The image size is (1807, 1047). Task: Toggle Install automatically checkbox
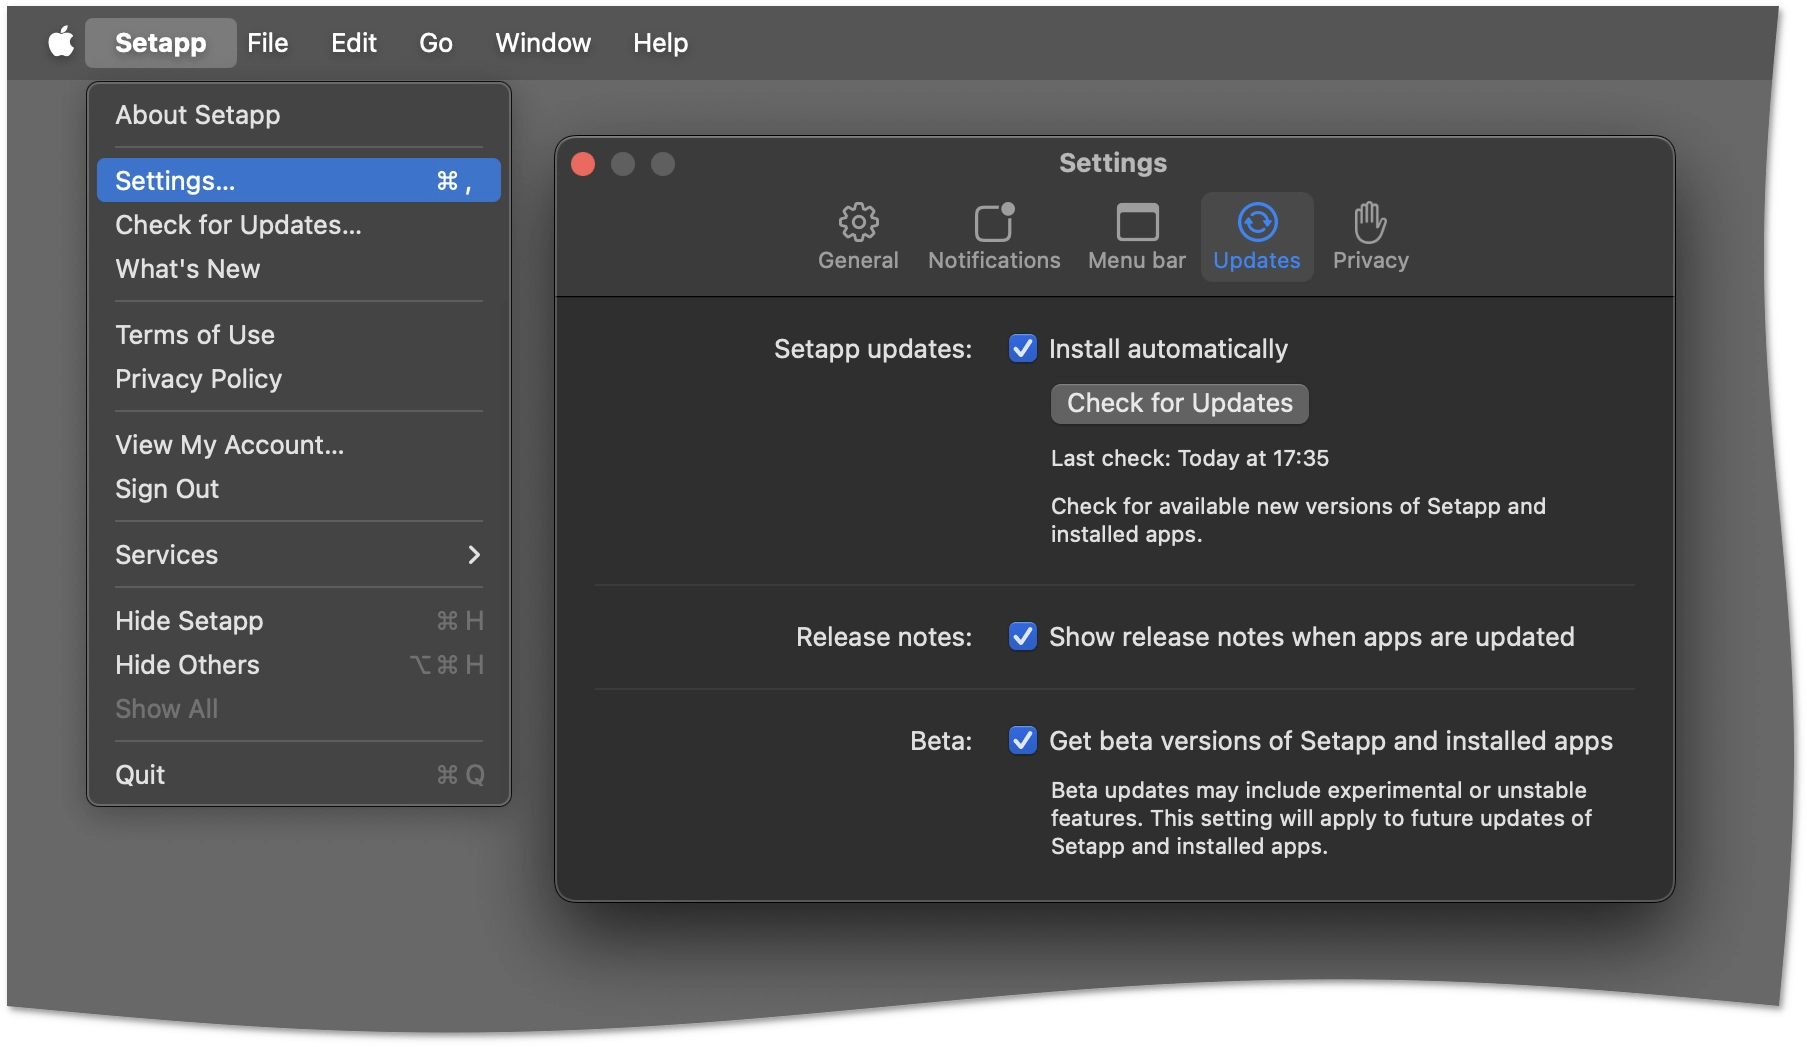click(x=1023, y=349)
